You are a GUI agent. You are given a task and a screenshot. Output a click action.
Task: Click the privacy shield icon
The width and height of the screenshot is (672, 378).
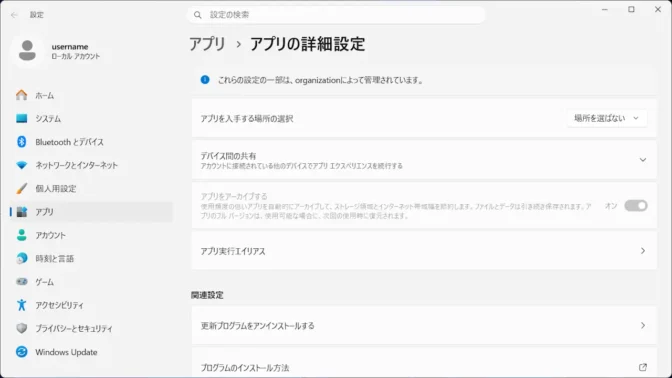point(21,328)
